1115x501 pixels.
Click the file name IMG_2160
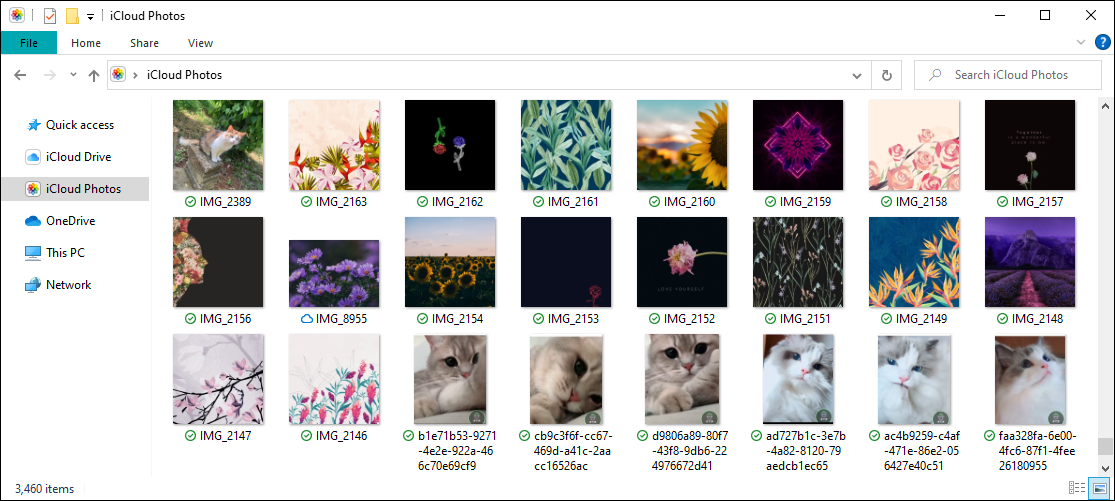tap(689, 202)
